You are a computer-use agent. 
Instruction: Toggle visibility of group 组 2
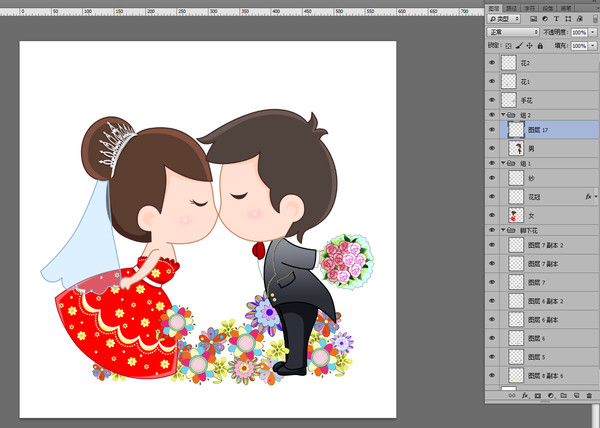pos(492,115)
